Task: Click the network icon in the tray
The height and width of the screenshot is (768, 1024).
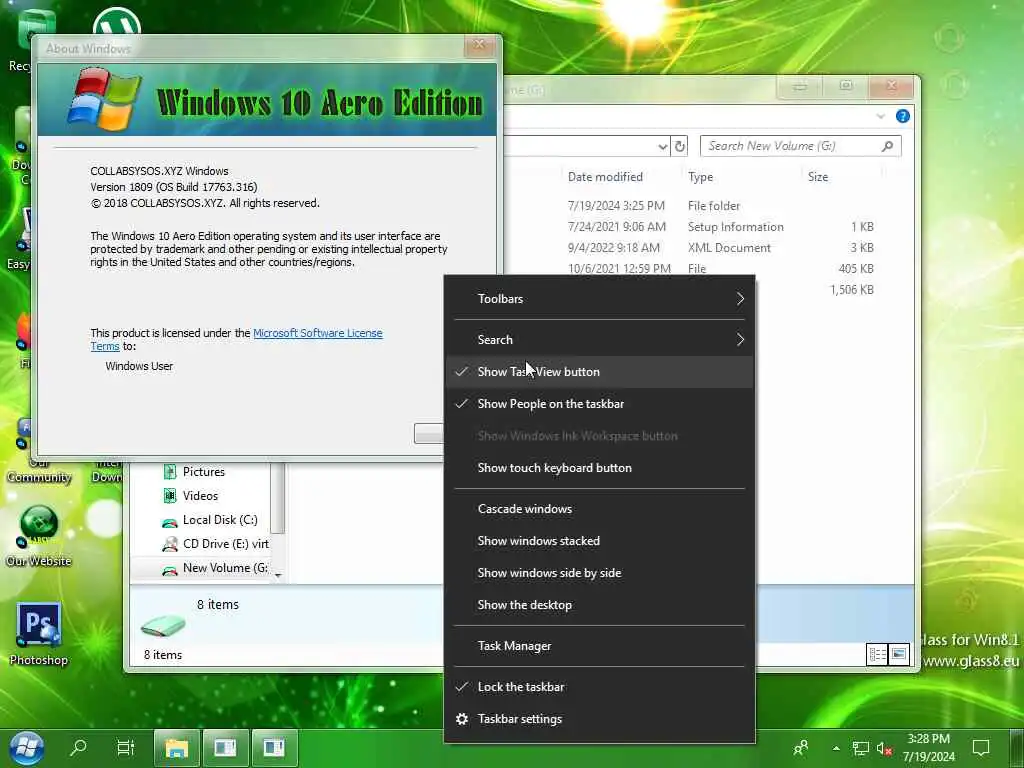Action: coord(860,748)
